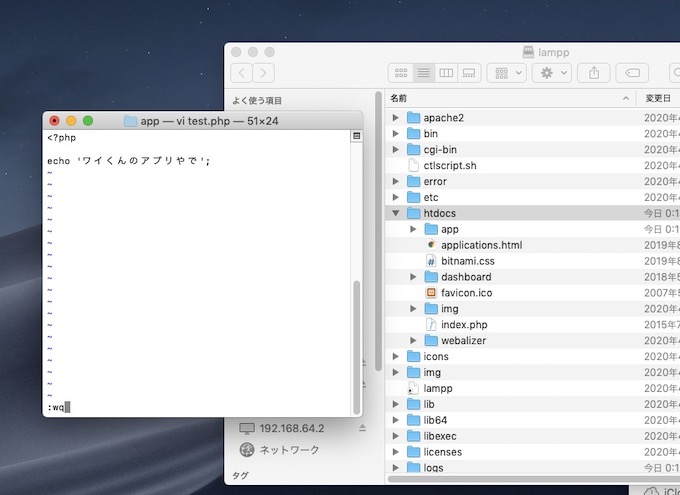Go forward in Finder lampp window

pyautogui.click(x=263, y=72)
